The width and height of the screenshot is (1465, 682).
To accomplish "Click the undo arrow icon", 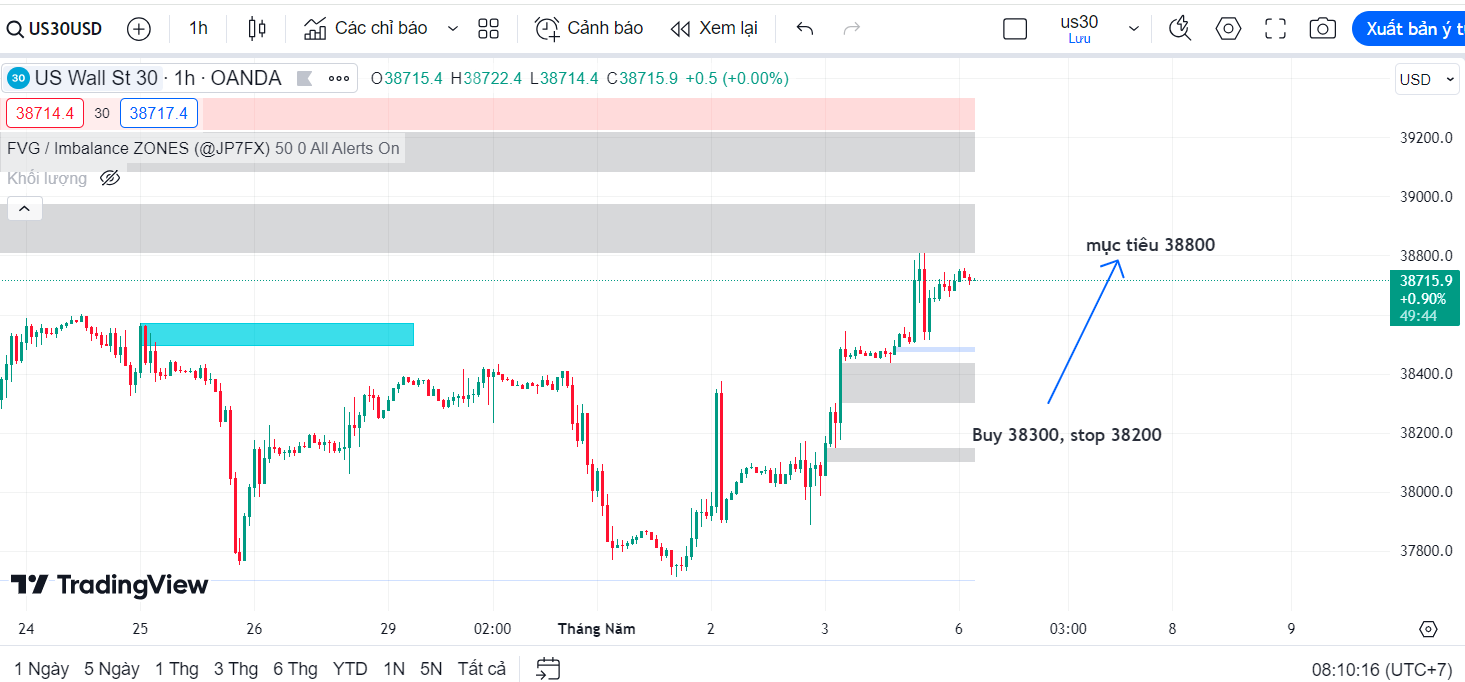I will (x=805, y=29).
